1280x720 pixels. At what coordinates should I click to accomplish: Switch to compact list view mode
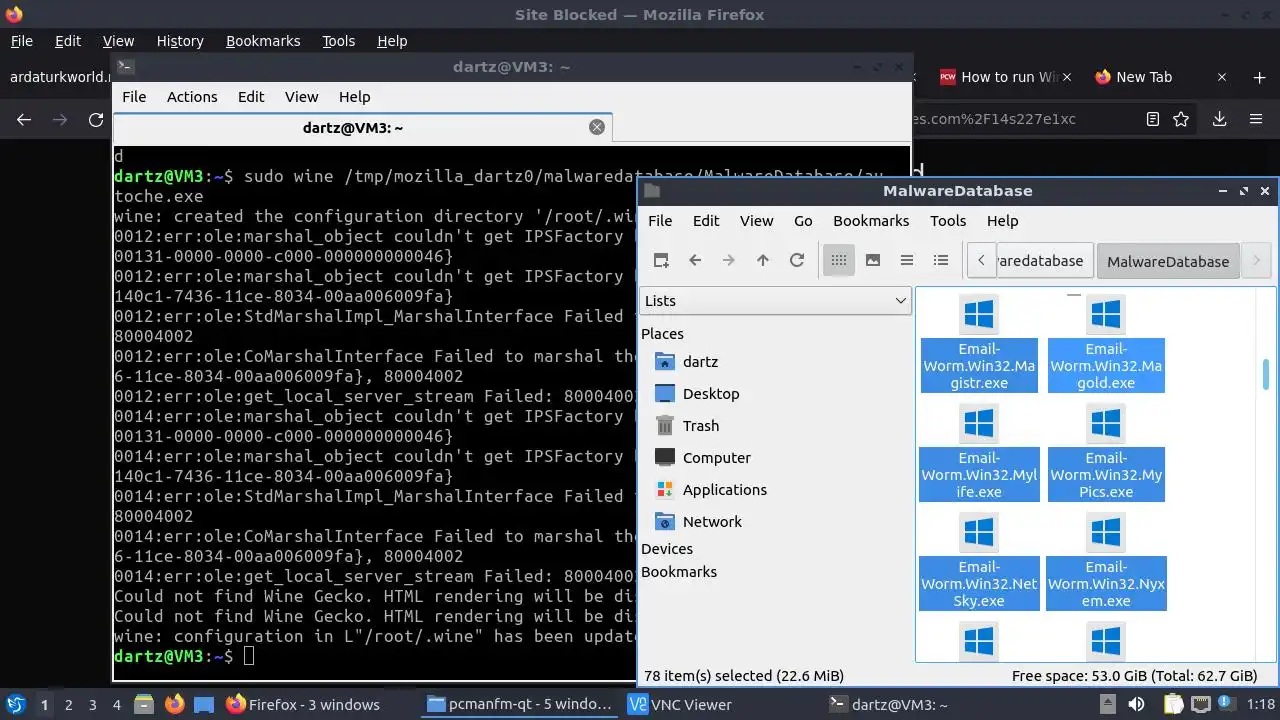click(x=907, y=260)
